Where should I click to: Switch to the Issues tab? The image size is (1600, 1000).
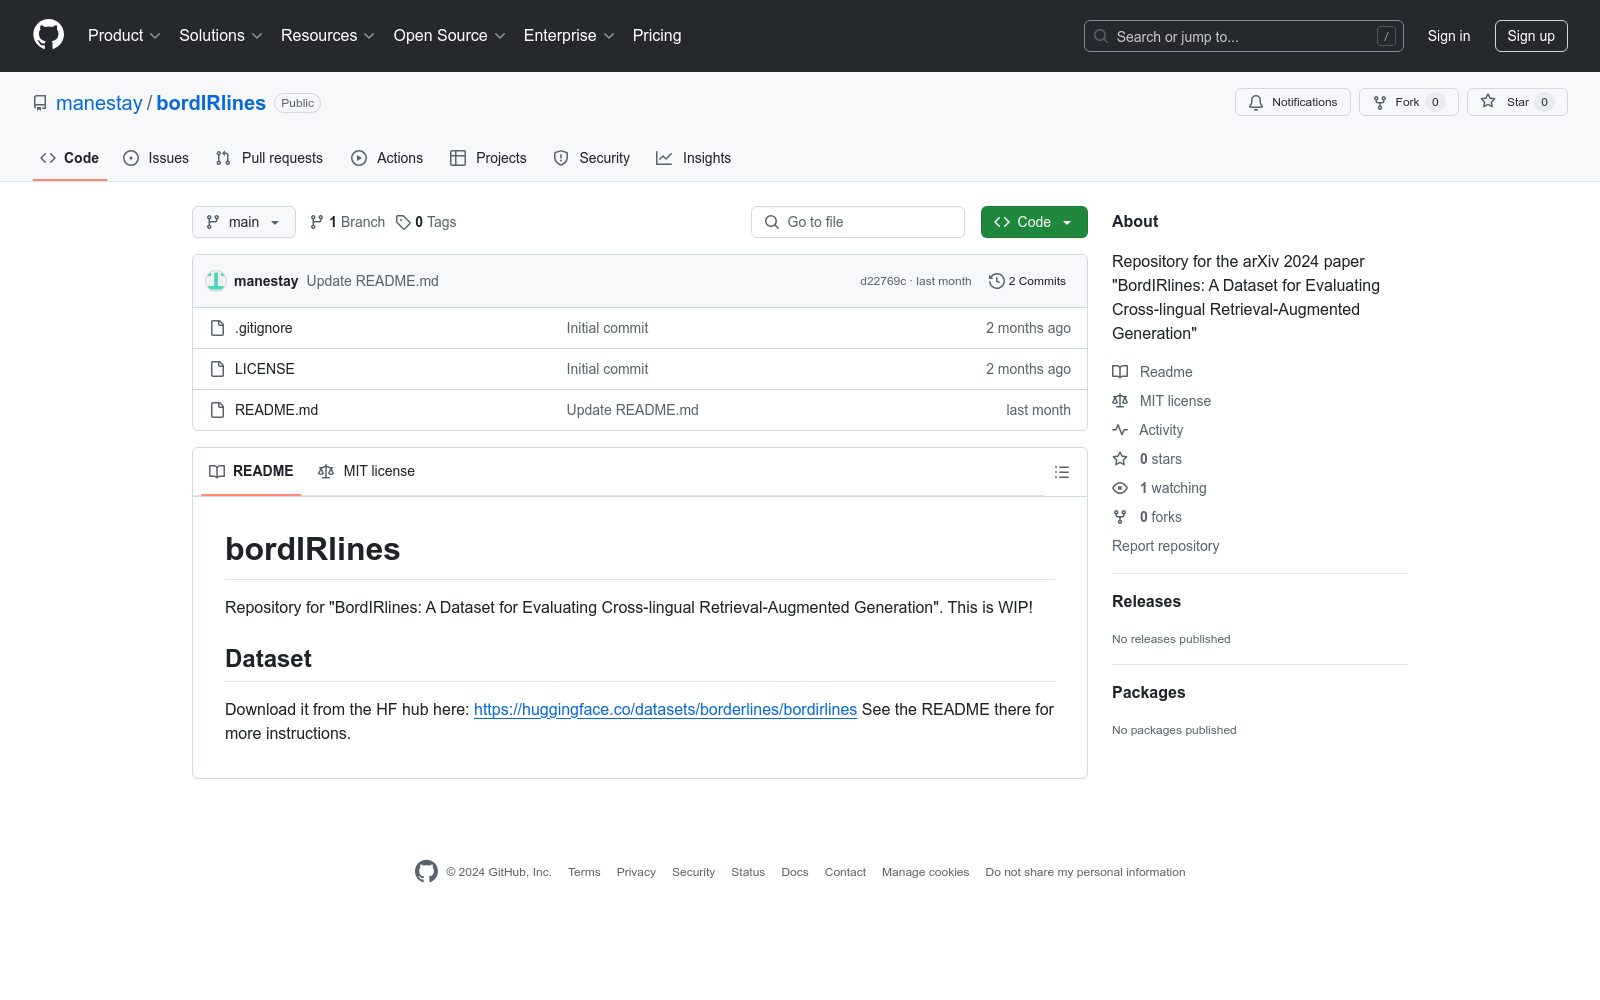(156, 158)
